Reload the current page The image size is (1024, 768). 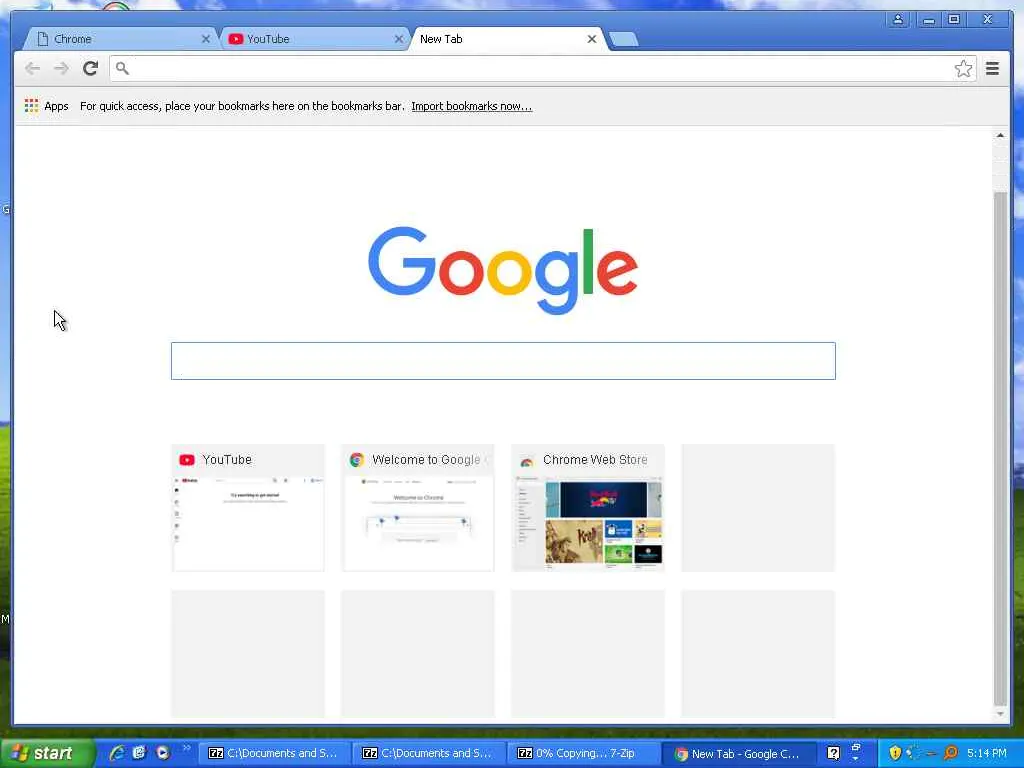90,68
